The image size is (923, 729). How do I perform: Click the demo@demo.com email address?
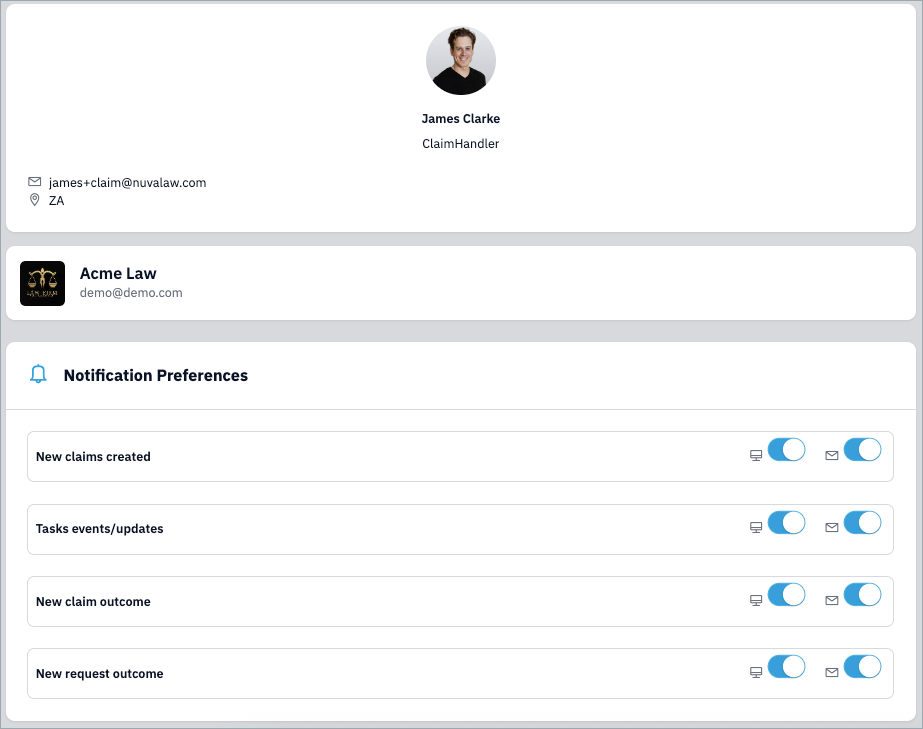[131, 293]
